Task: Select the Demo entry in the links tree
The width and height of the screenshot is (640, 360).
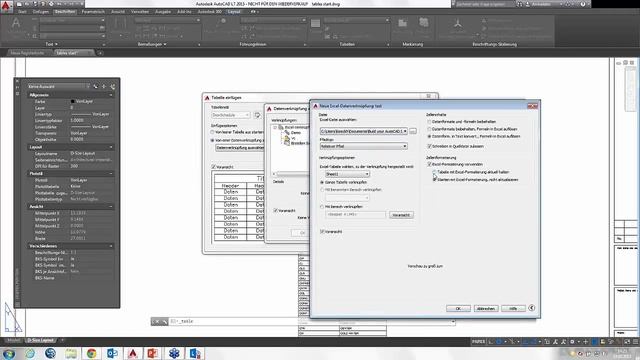Action: tap(296, 133)
